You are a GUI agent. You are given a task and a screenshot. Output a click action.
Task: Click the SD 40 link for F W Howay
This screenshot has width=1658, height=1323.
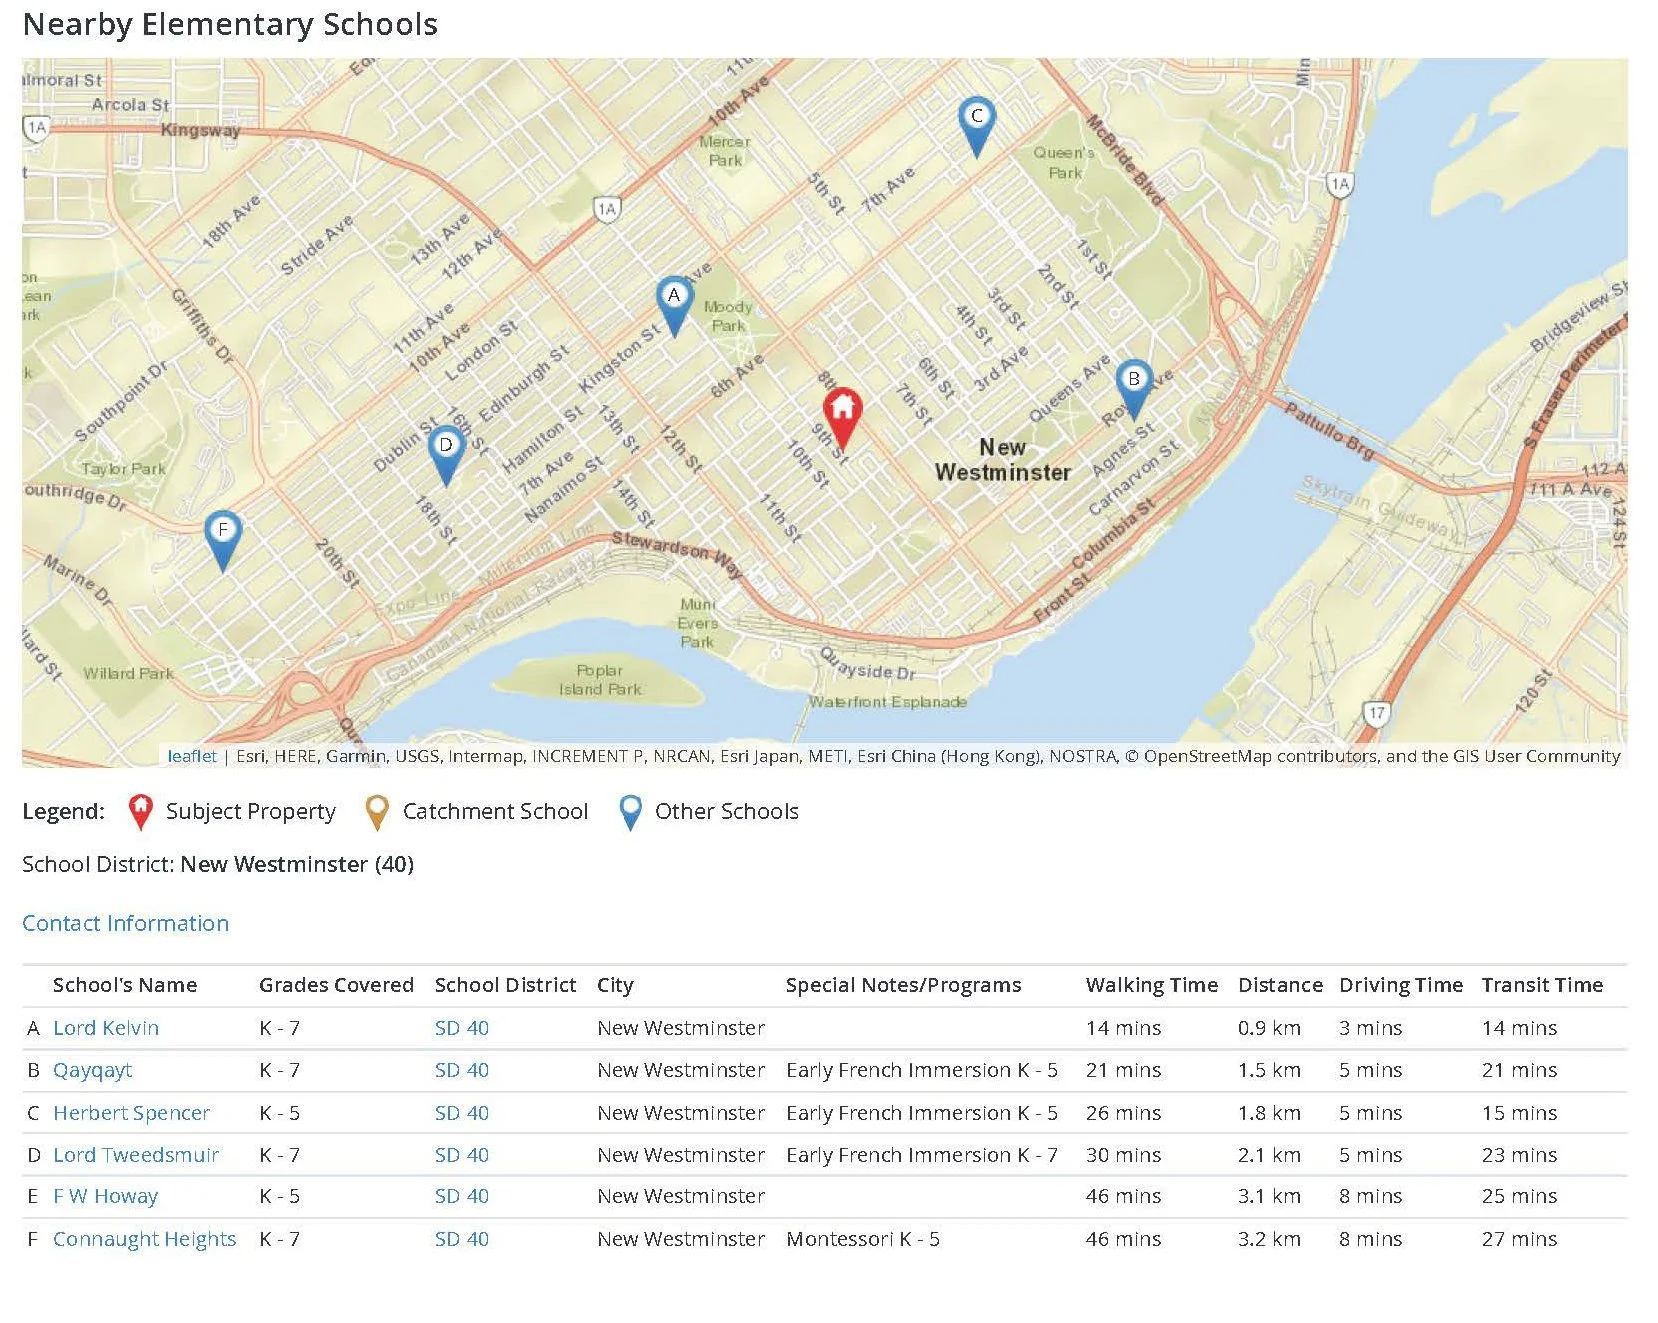pos(462,1196)
